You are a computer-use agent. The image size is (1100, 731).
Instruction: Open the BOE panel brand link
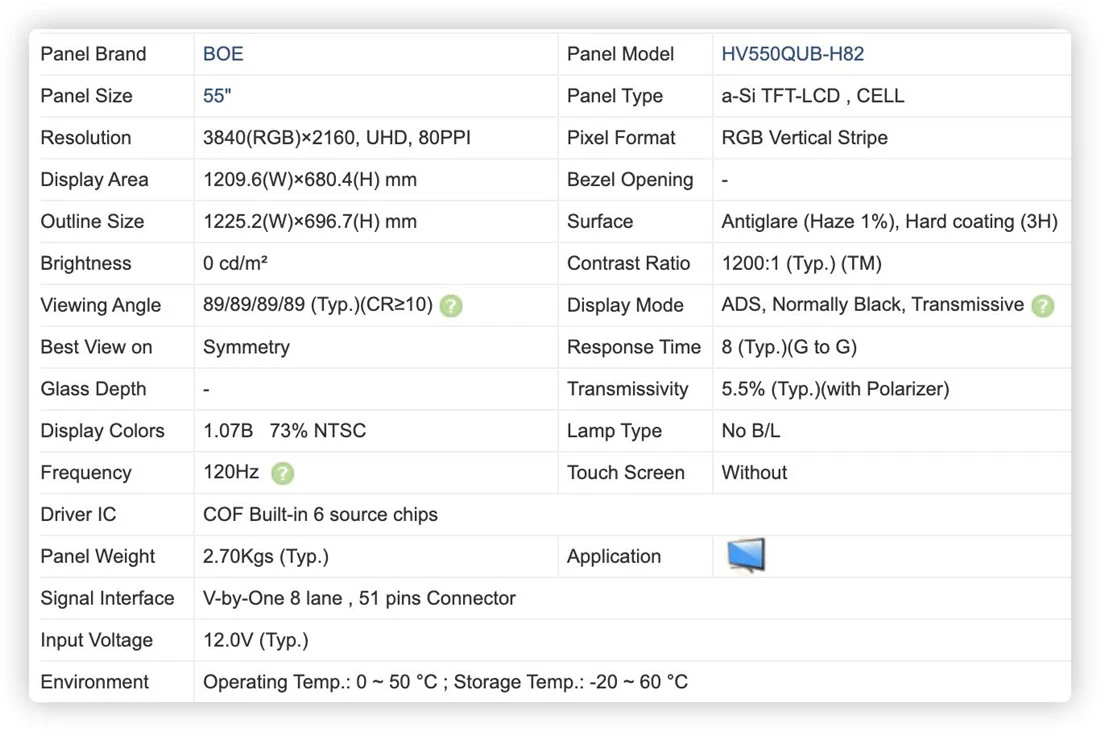click(x=223, y=54)
